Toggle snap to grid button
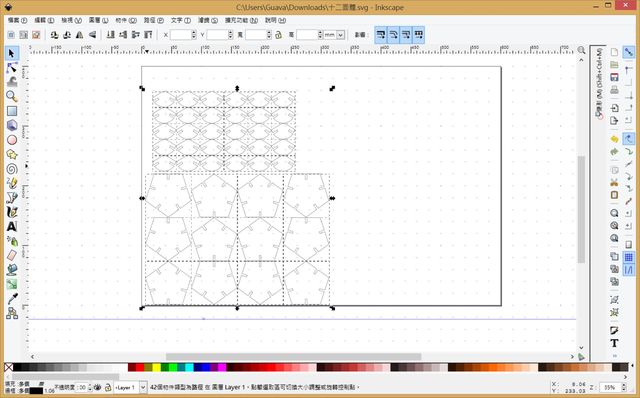This screenshot has height=398, width=640. coord(629,257)
